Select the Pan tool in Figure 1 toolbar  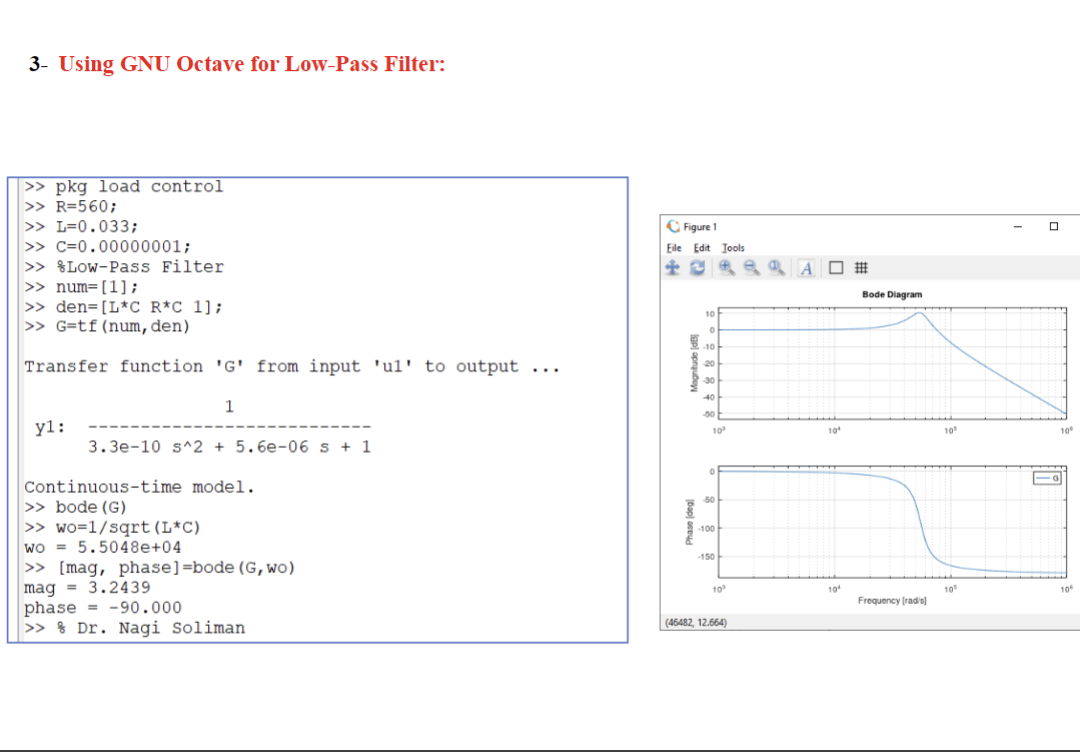(673, 268)
